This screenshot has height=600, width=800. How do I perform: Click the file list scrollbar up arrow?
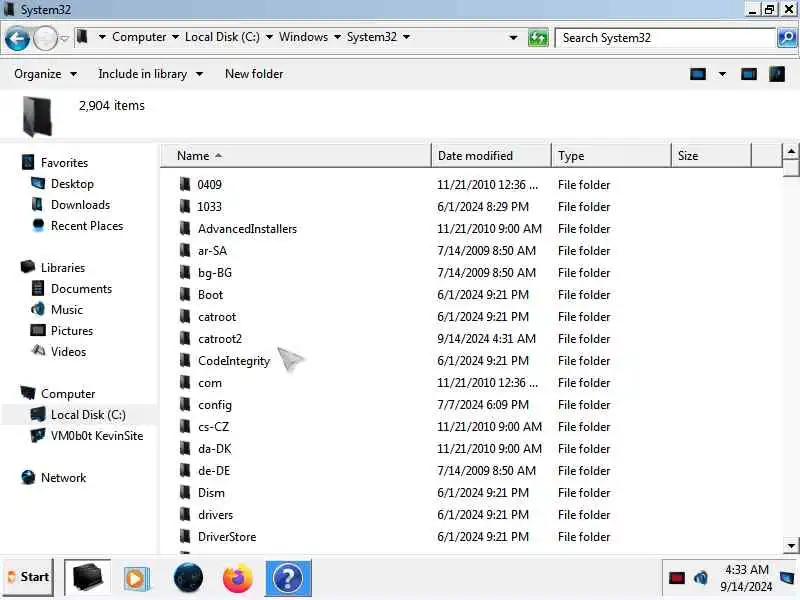click(791, 151)
